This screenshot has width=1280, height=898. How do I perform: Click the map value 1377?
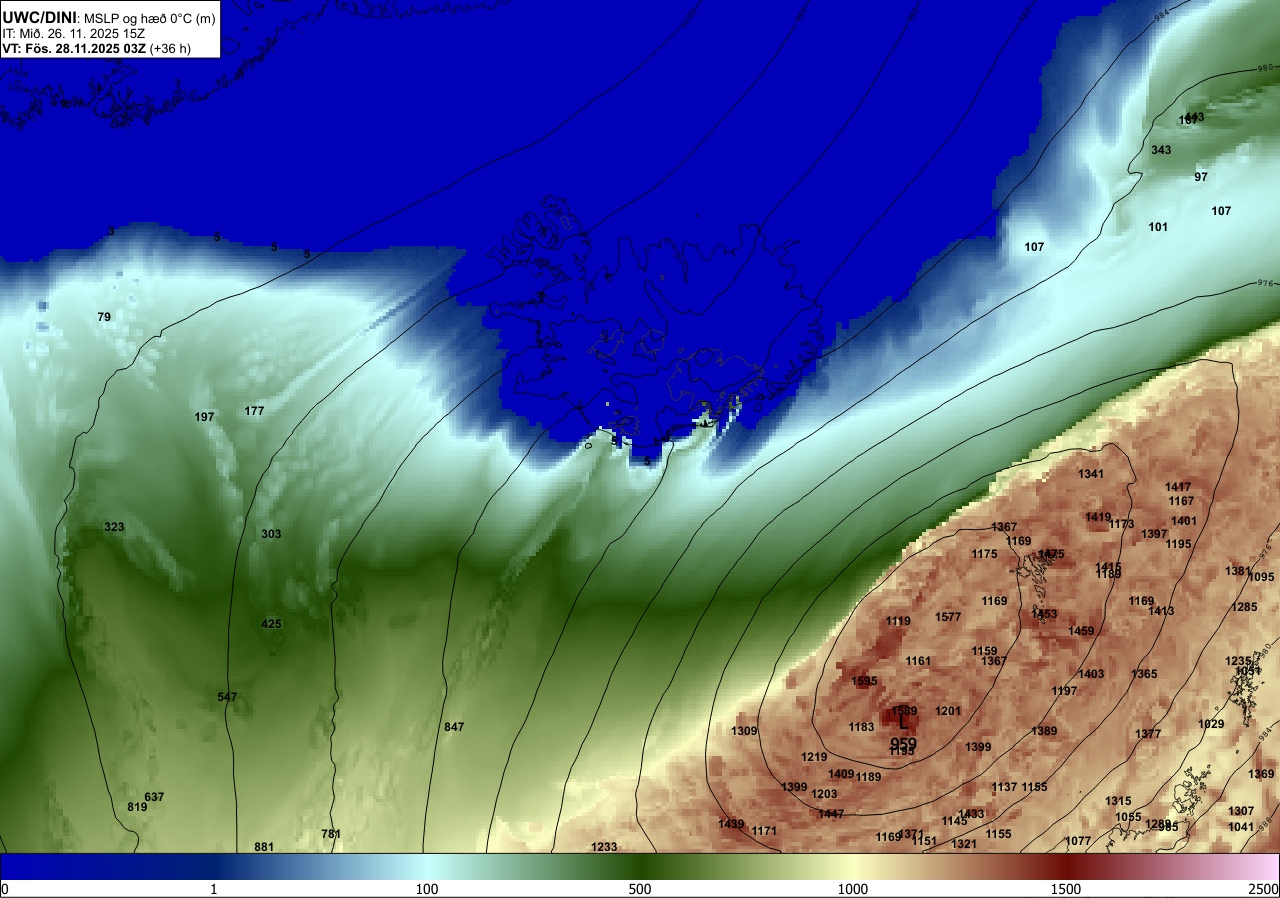tap(1148, 734)
